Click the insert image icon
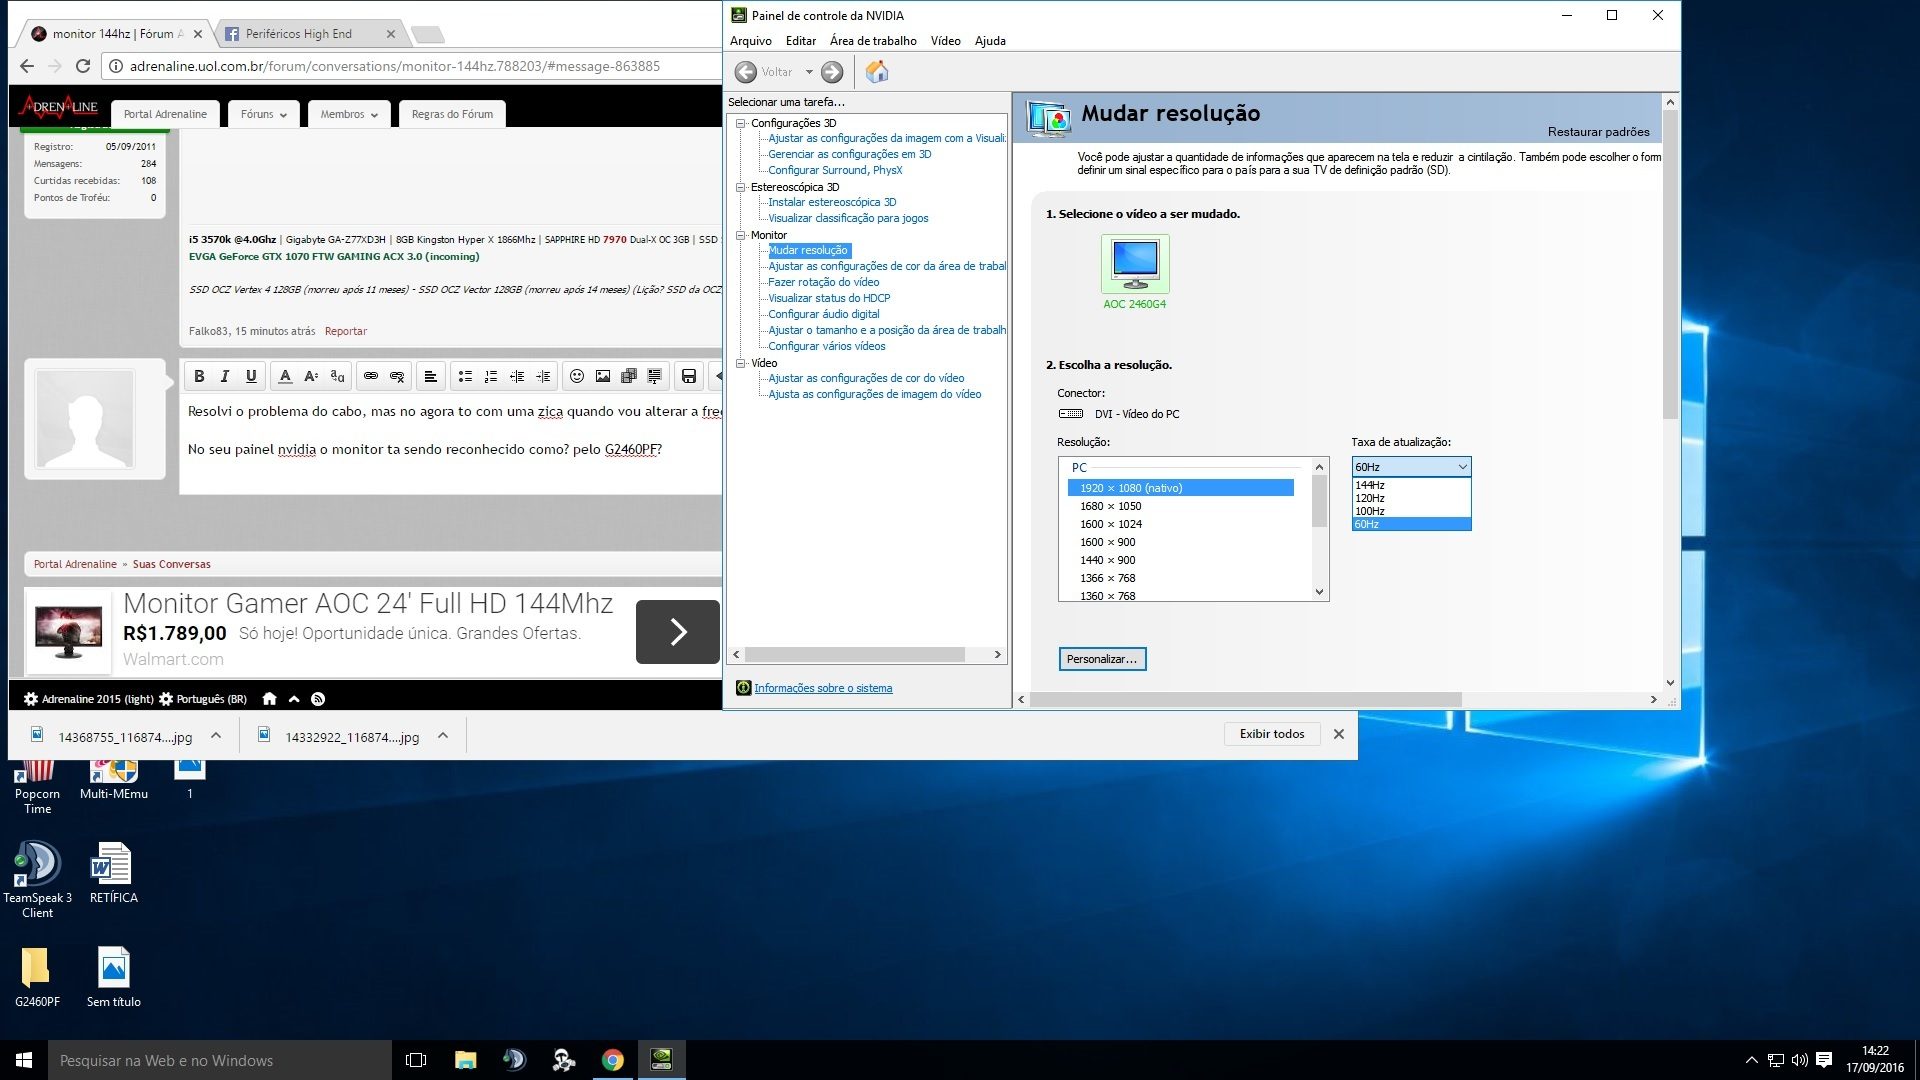 tap(603, 376)
